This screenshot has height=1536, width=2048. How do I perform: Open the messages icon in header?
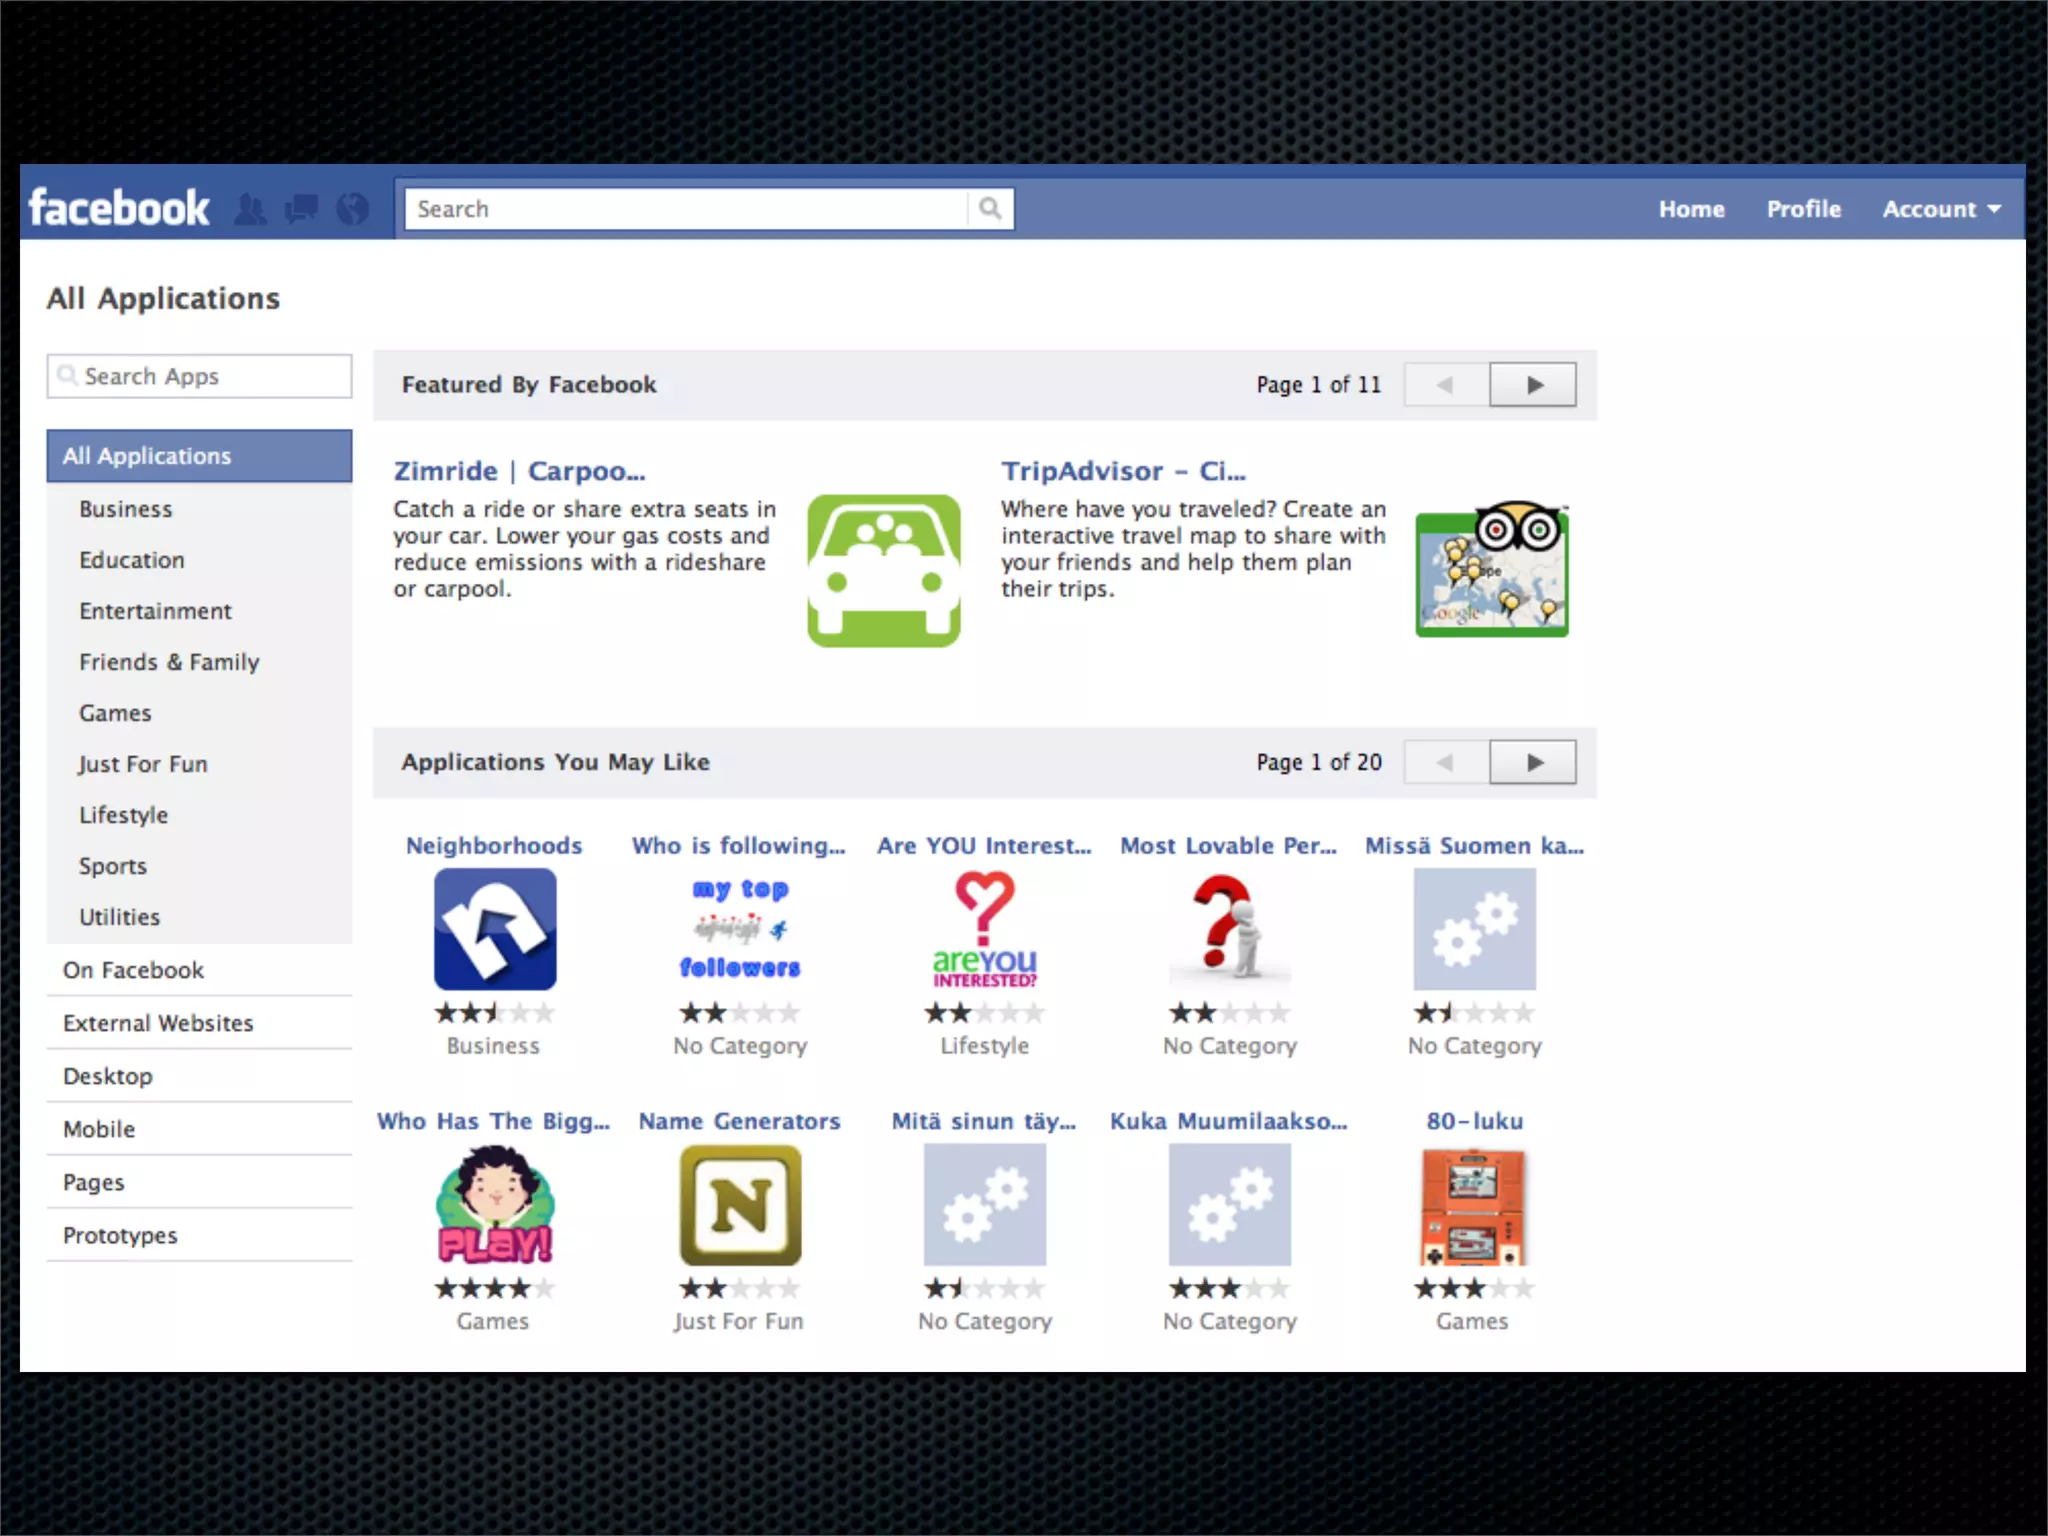(301, 209)
